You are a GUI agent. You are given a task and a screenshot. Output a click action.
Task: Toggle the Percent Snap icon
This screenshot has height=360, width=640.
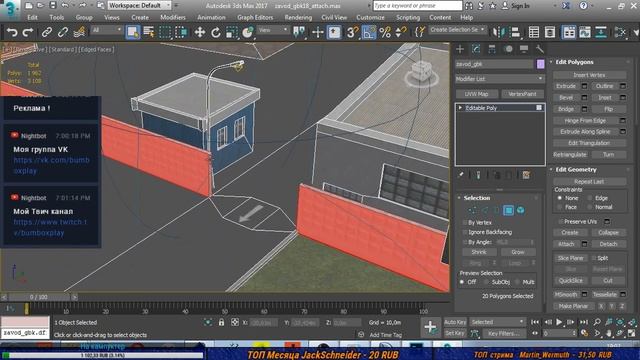pos(385,32)
